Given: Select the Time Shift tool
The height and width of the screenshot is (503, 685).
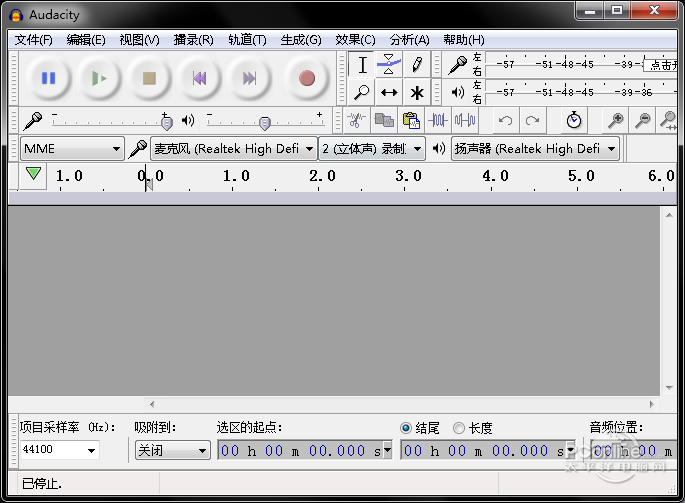Looking at the screenshot, I should pos(389,92).
